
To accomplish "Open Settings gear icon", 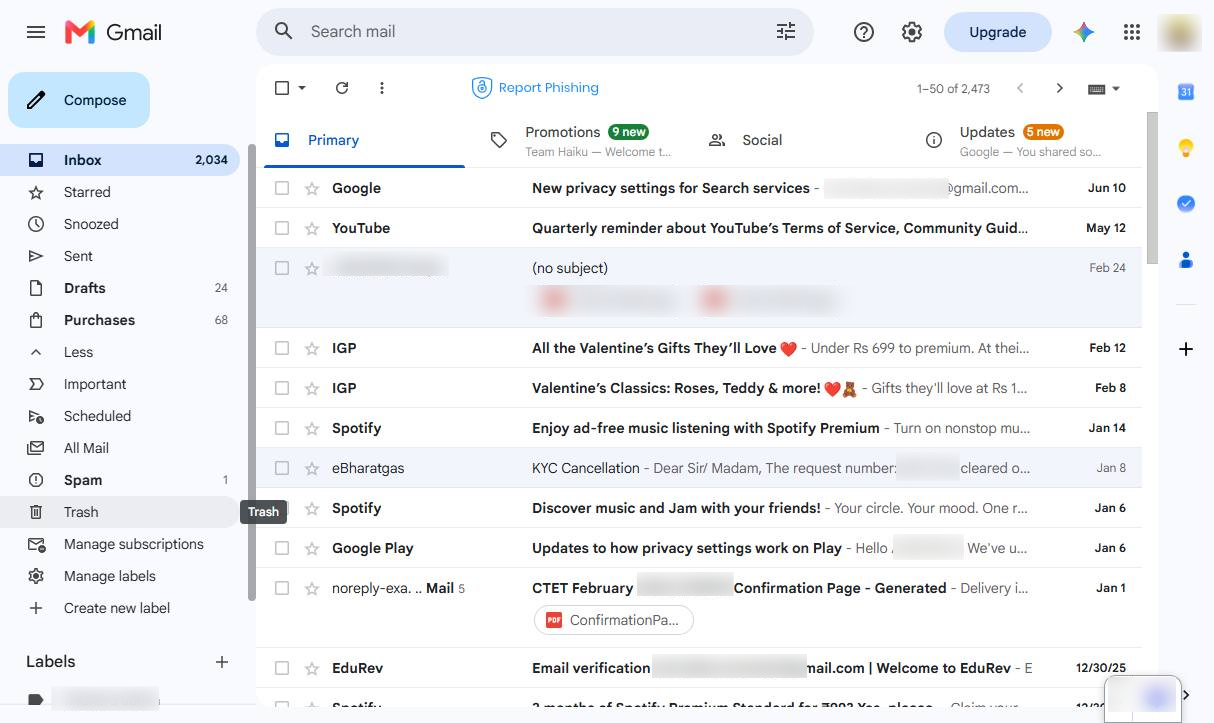I will pos(912,32).
